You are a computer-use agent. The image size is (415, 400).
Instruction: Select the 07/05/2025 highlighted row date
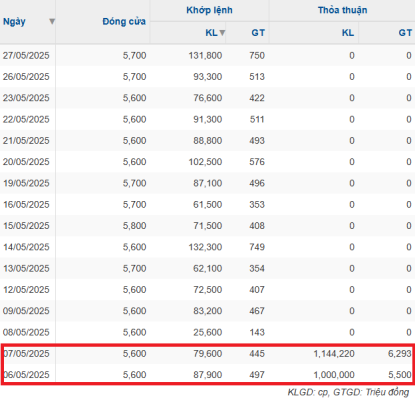pos(26,354)
